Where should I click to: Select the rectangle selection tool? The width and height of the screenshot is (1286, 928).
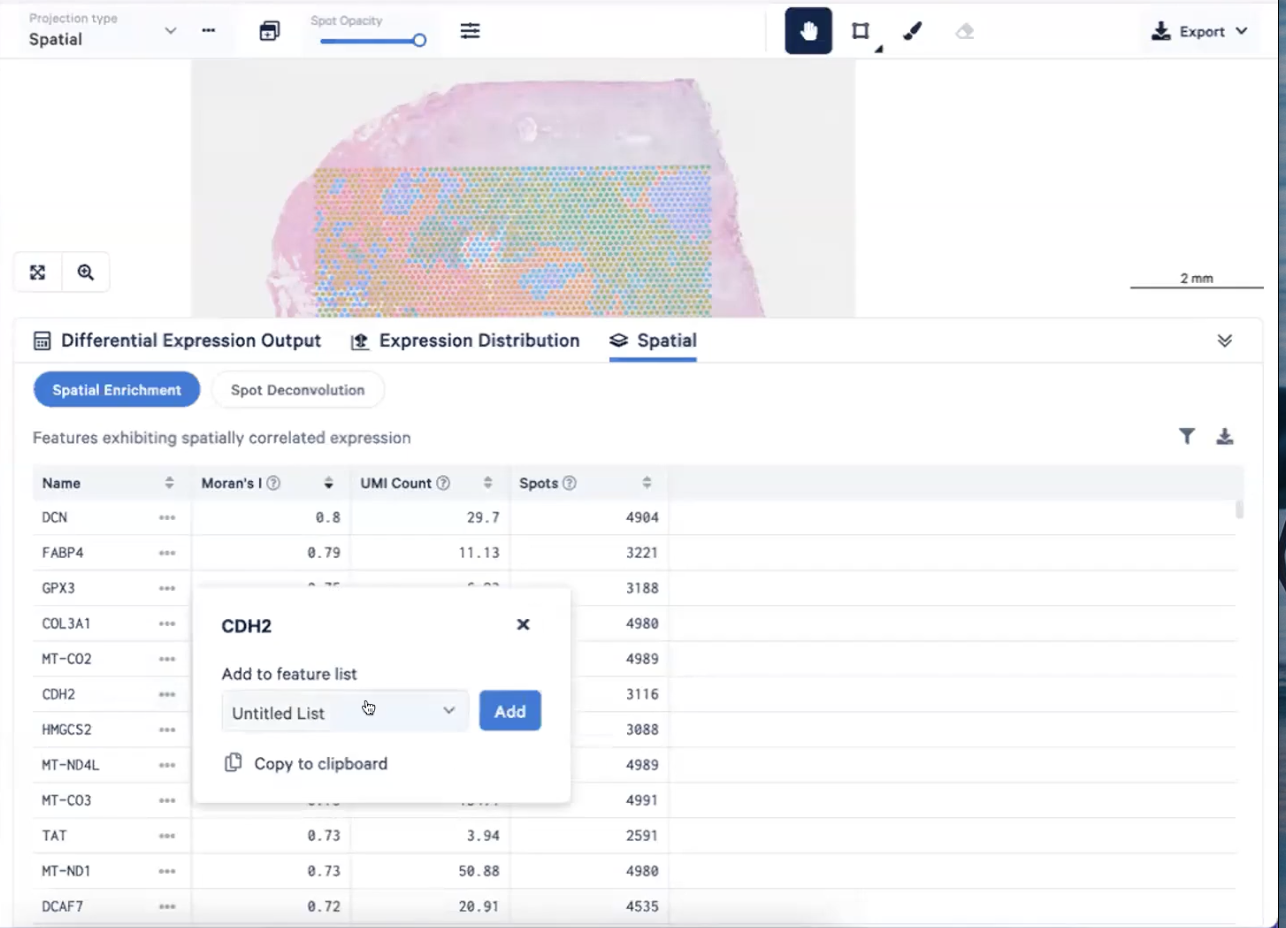point(860,31)
